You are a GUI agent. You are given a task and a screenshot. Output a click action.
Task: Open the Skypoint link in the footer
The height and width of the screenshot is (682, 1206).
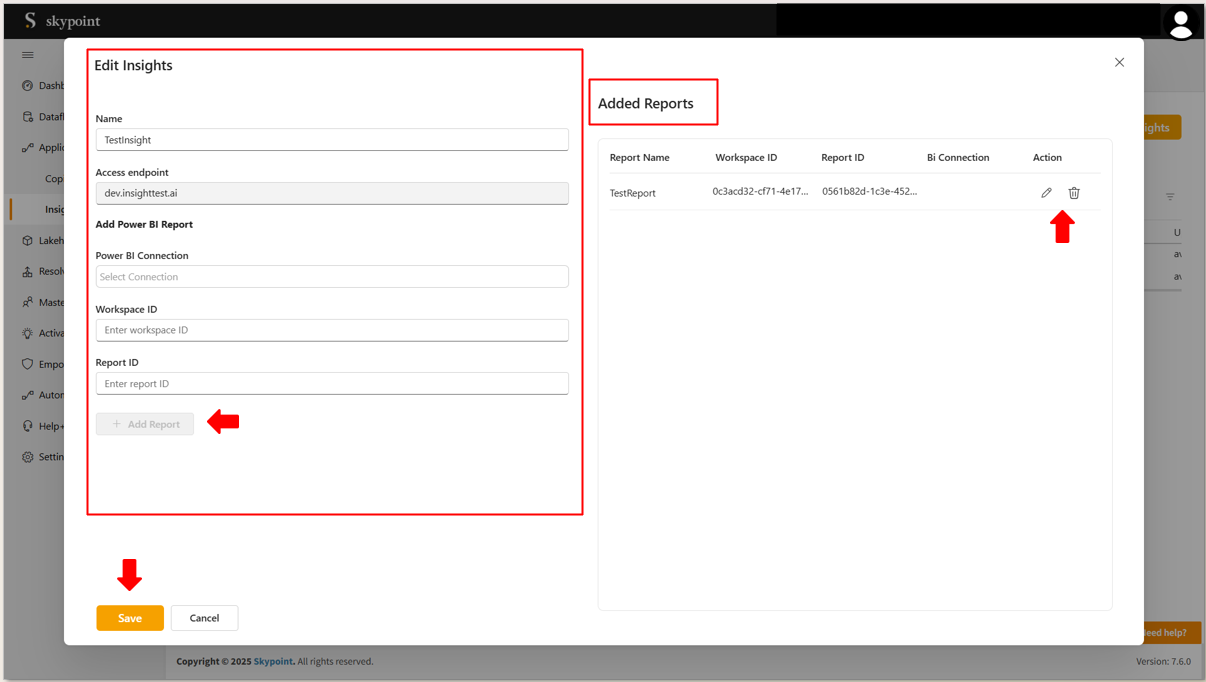pyautogui.click(x=273, y=661)
